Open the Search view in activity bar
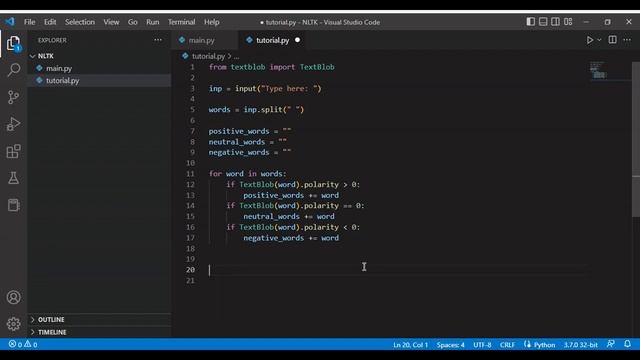Screen dimensions: 640x360 13,70
